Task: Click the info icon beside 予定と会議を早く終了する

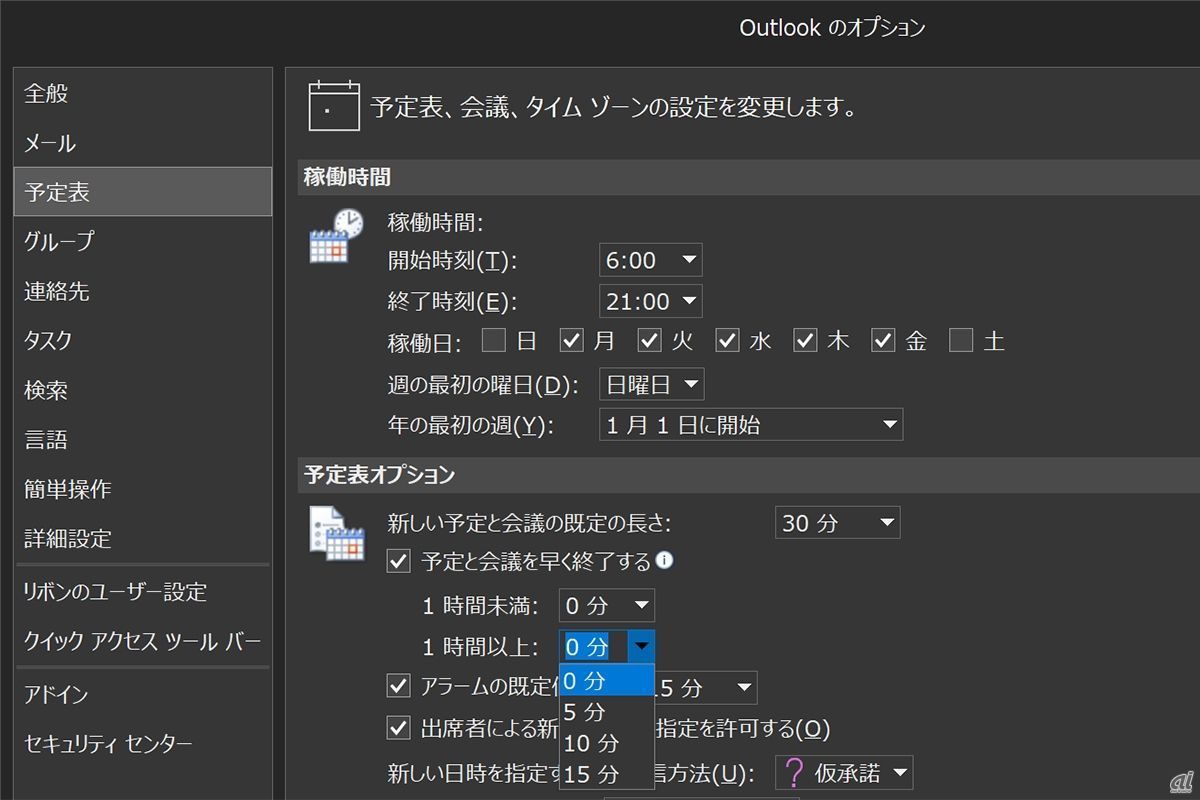Action: 664,561
